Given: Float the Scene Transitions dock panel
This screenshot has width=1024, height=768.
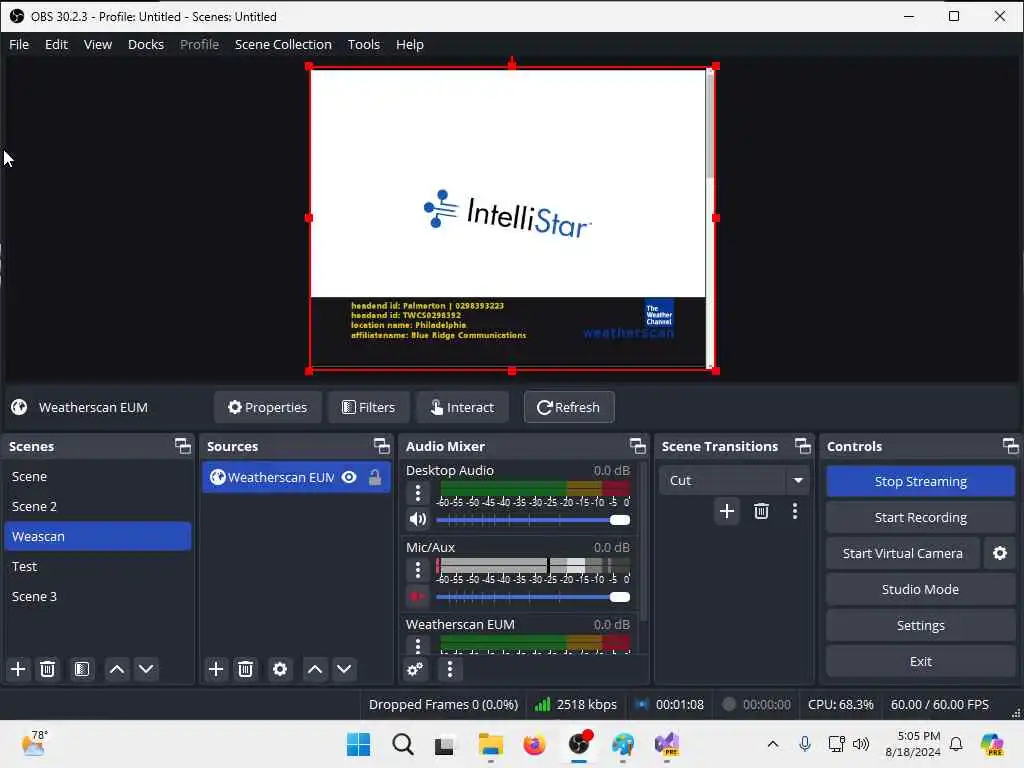Looking at the screenshot, I should pos(803,446).
